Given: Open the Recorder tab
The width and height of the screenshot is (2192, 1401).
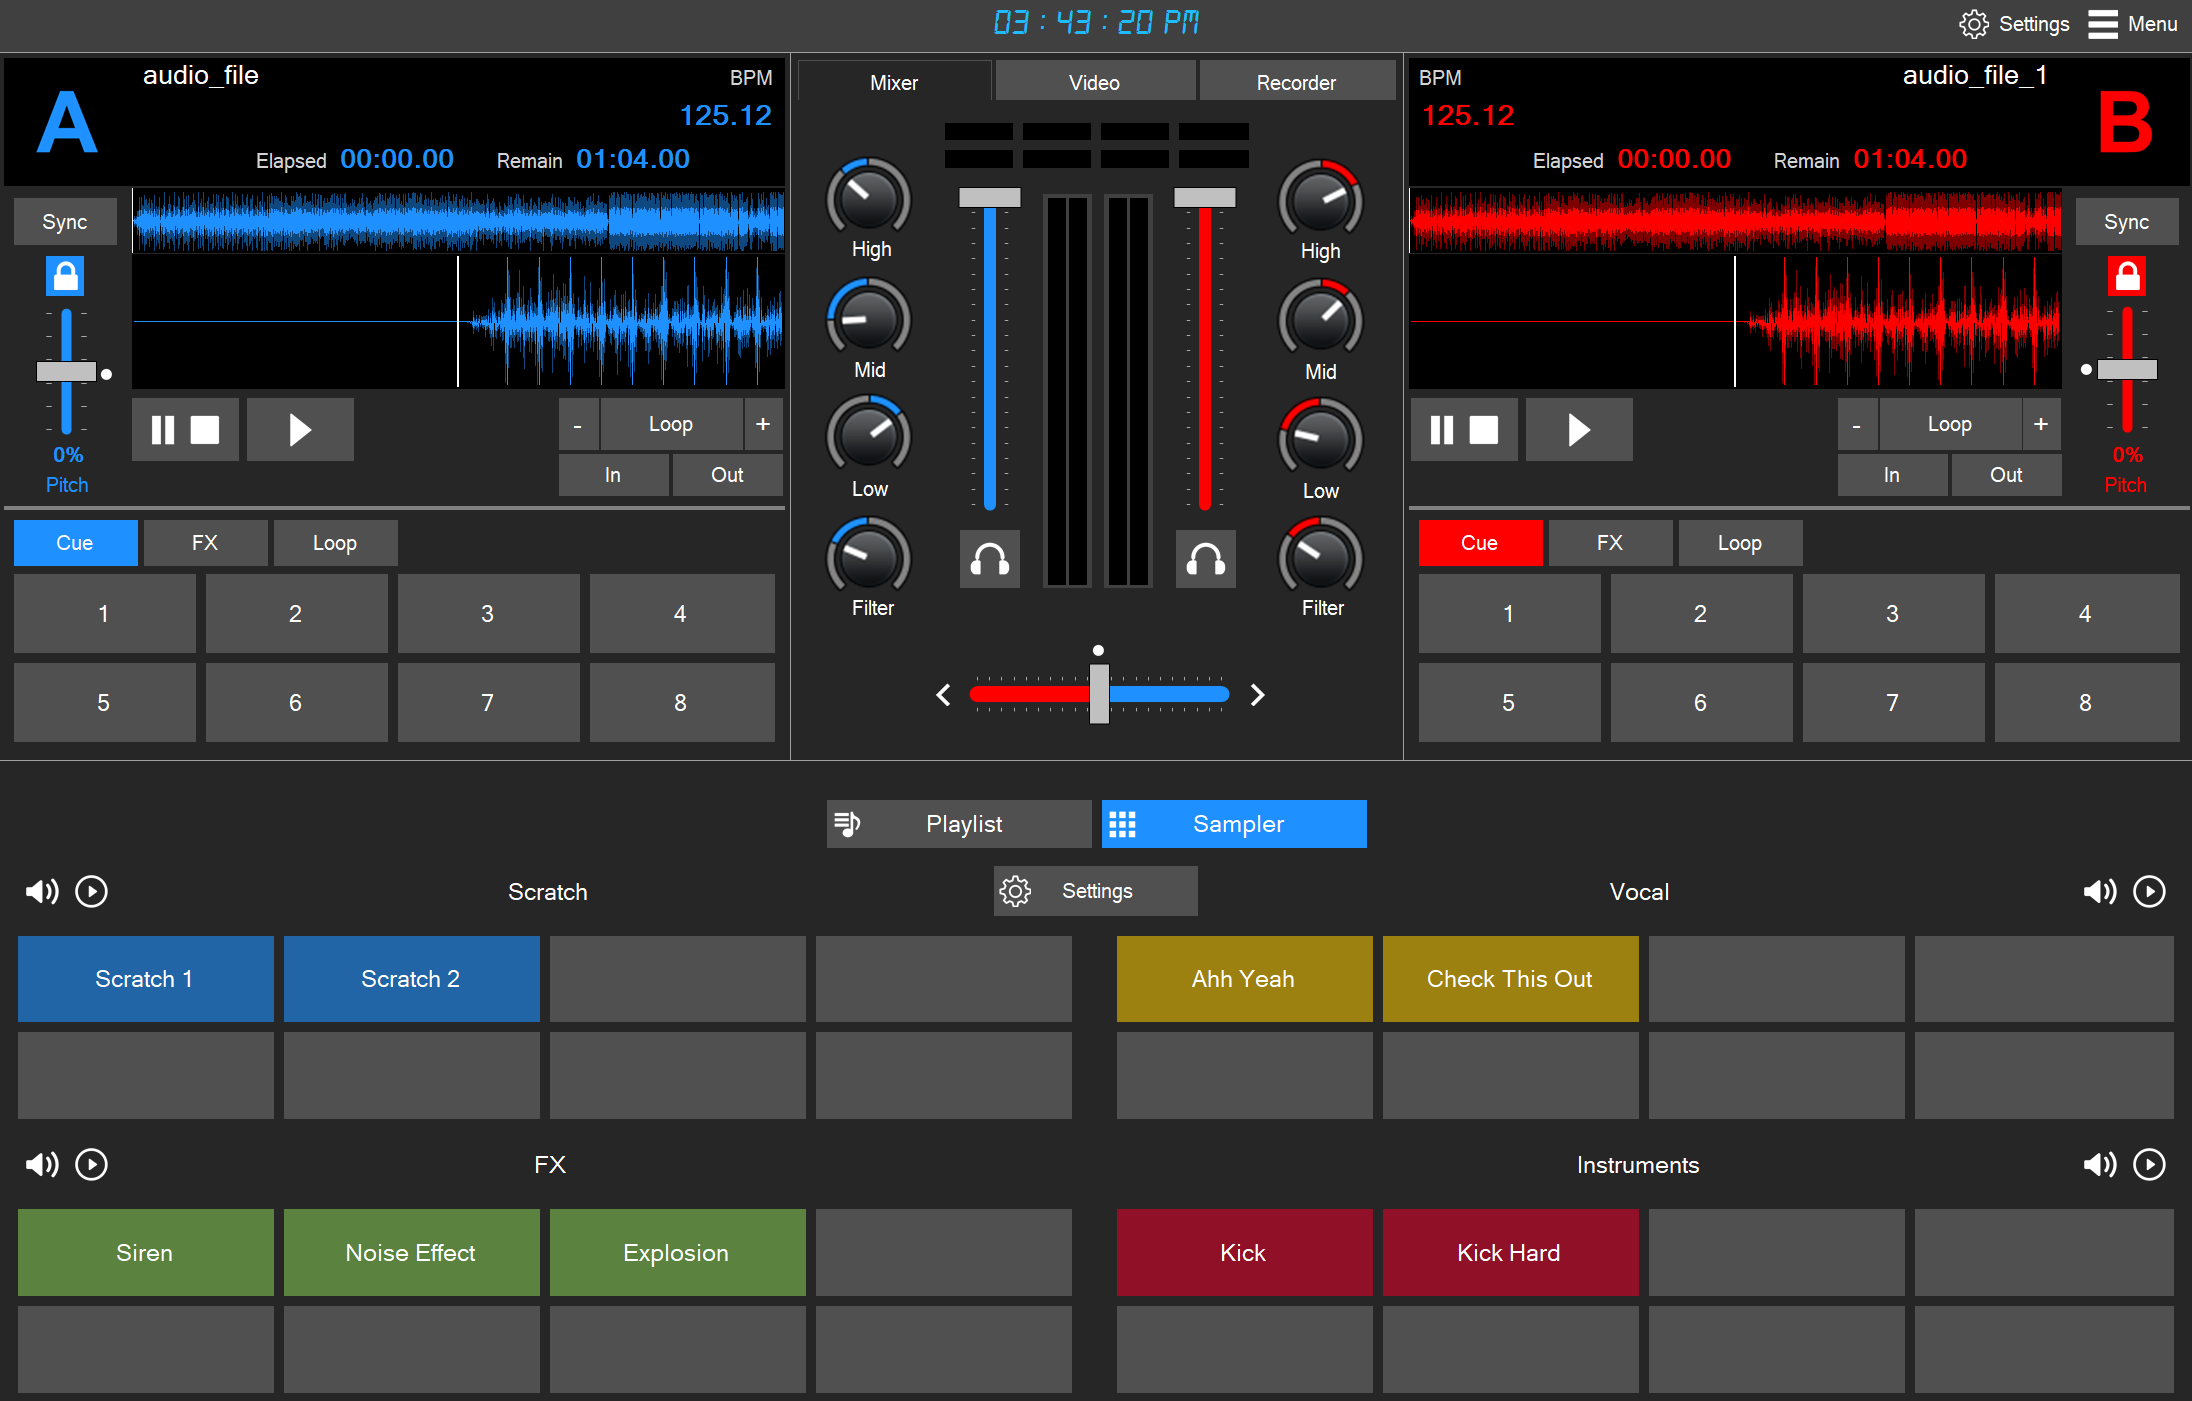Looking at the screenshot, I should [1297, 81].
